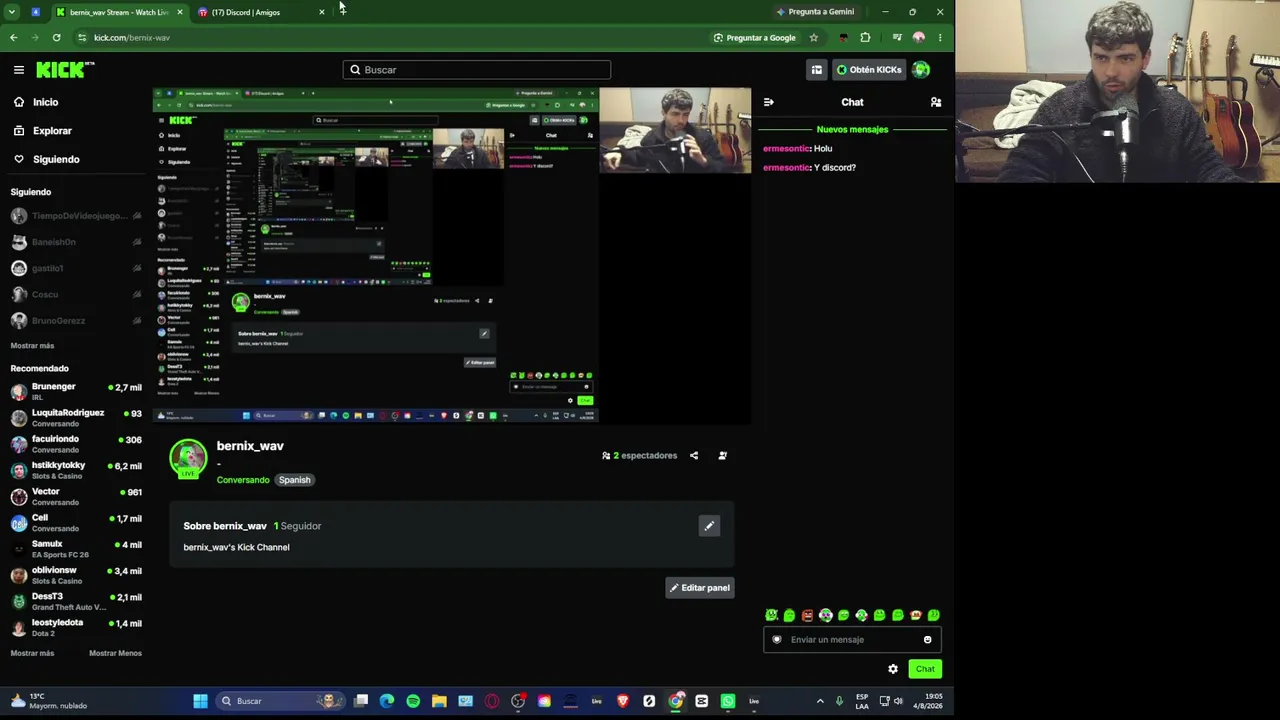Open Pregunta a Gemini button
The height and width of the screenshot is (720, 1280).
click(815, 12)
